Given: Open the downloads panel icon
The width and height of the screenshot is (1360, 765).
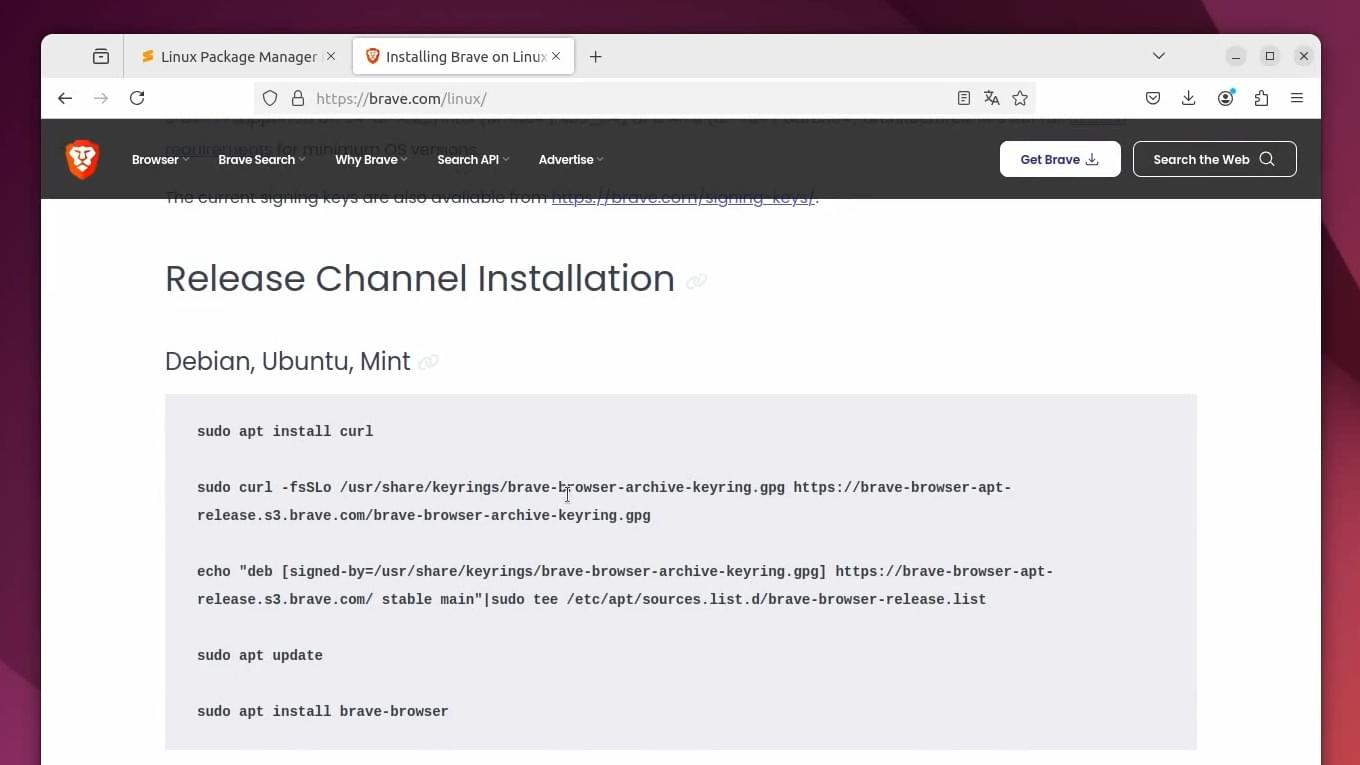Looking at the screenshot, I should click(x=1188, y=98).
